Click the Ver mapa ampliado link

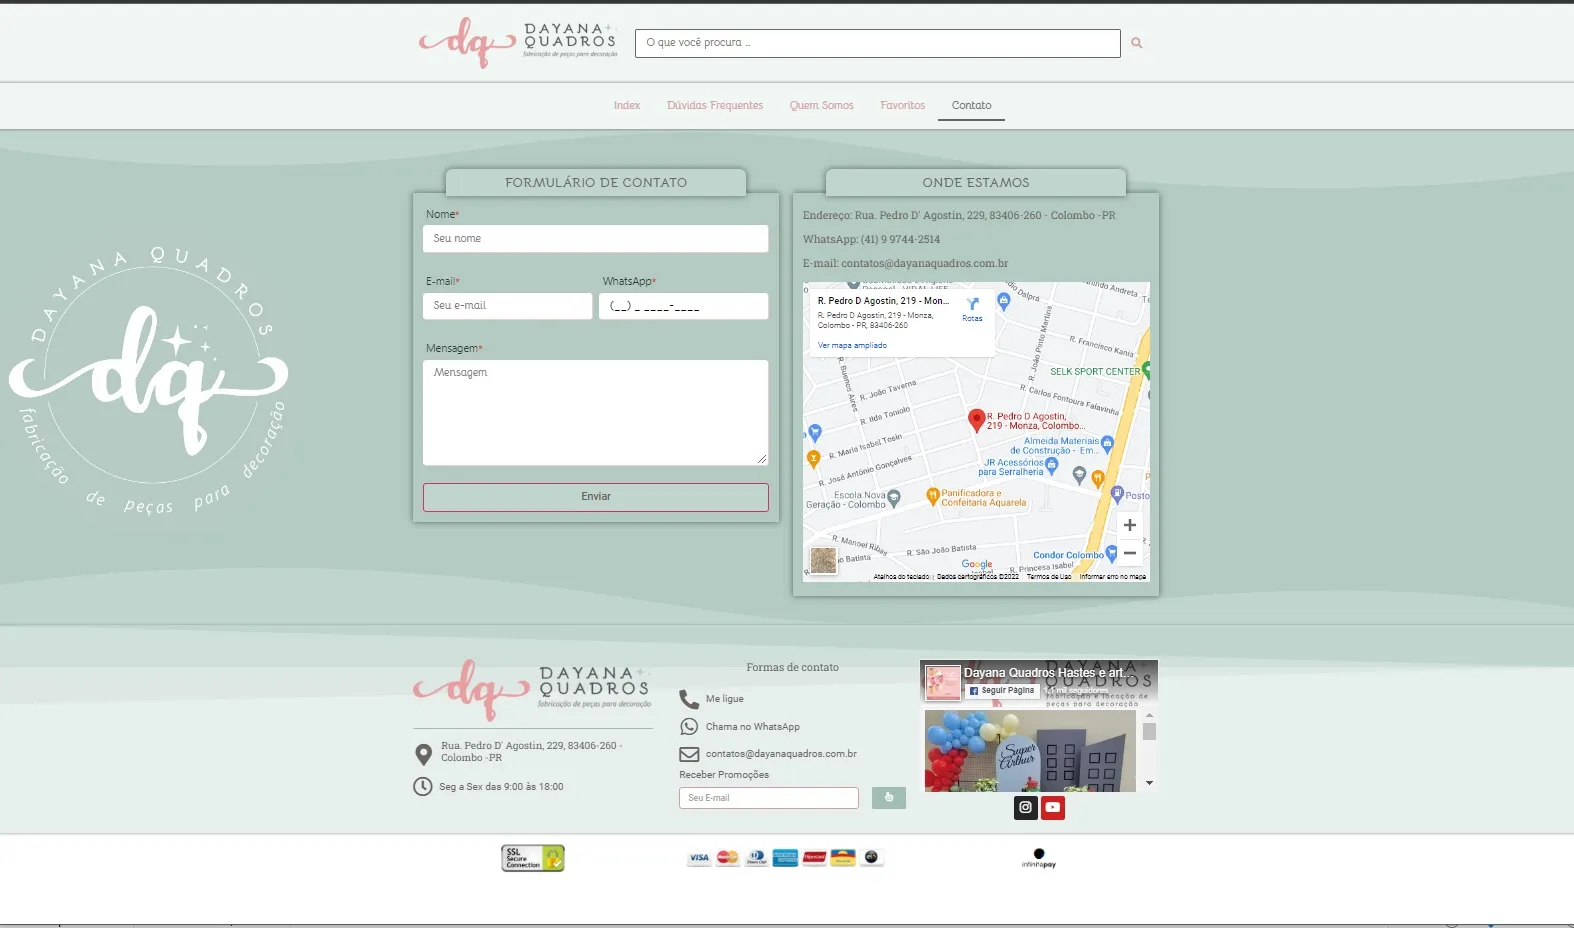click(852, 345)
